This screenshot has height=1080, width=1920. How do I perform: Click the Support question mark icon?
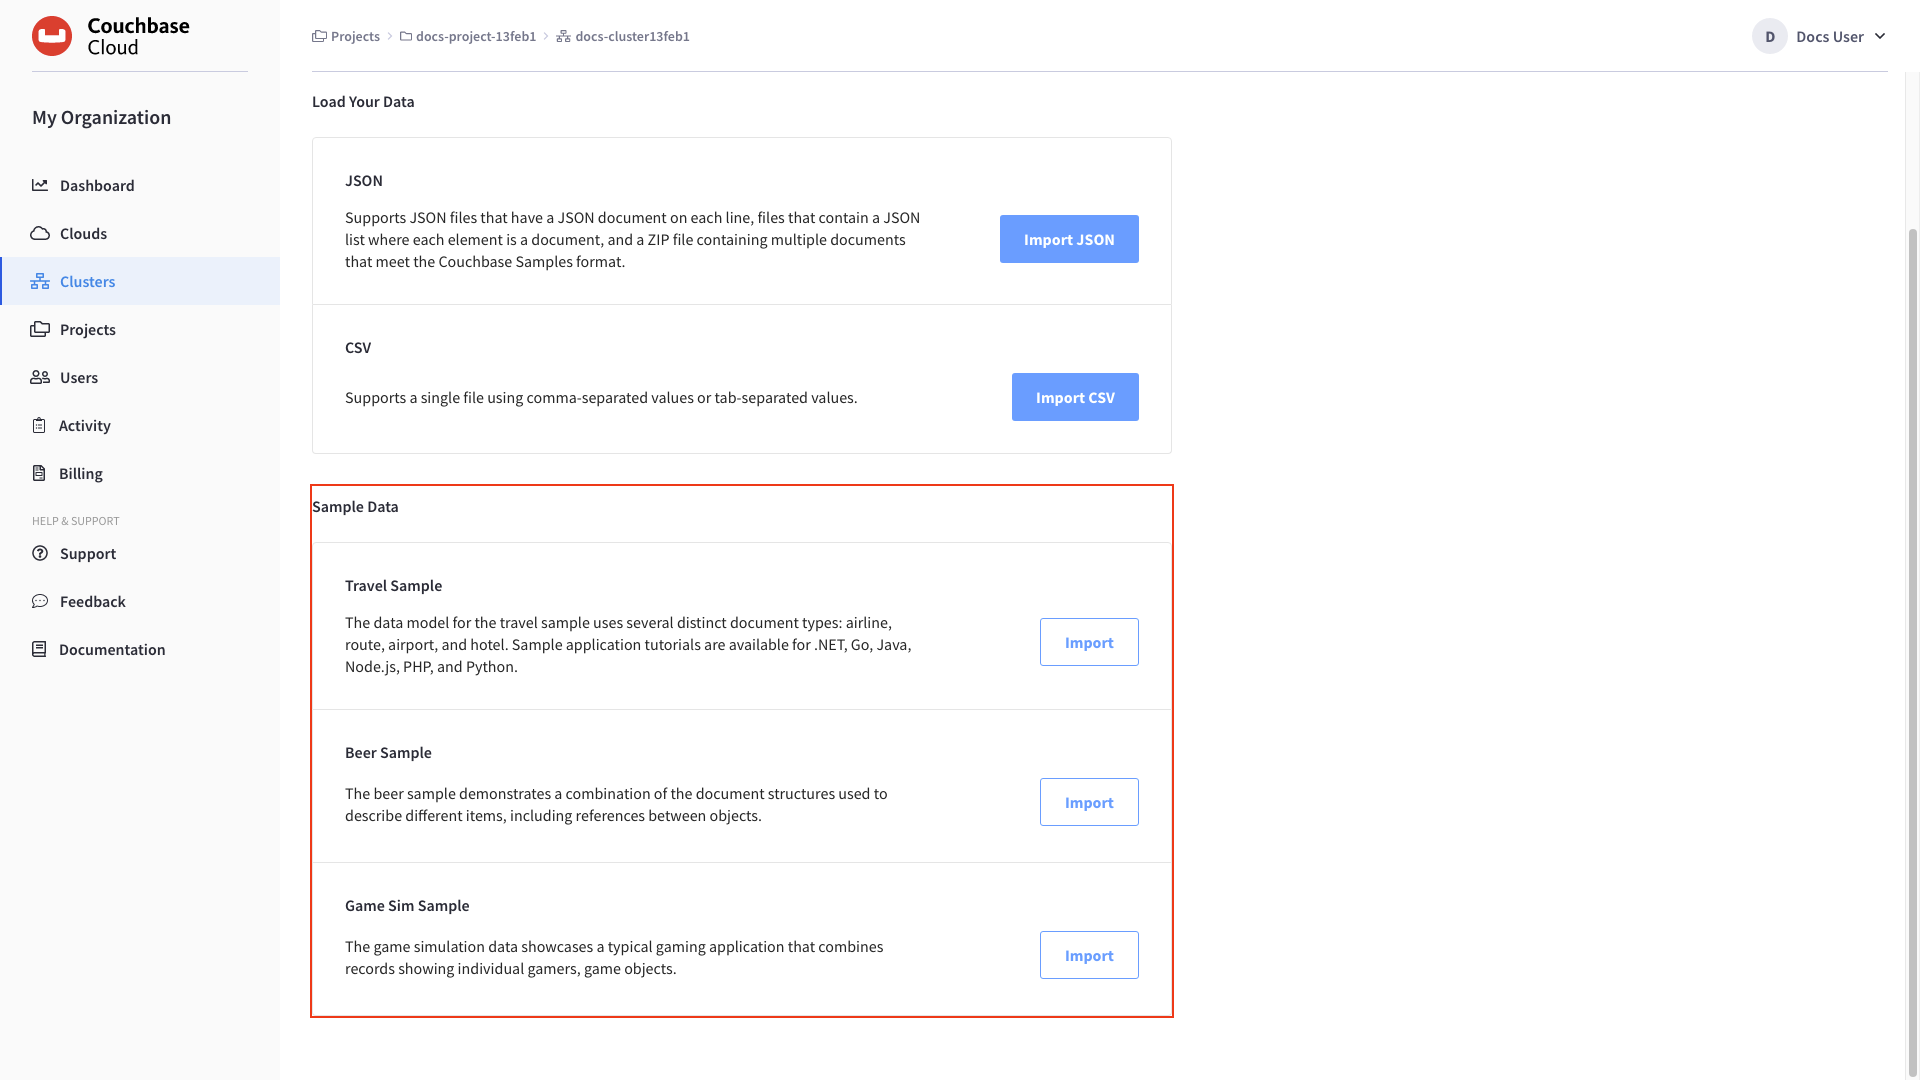point(40,553)
